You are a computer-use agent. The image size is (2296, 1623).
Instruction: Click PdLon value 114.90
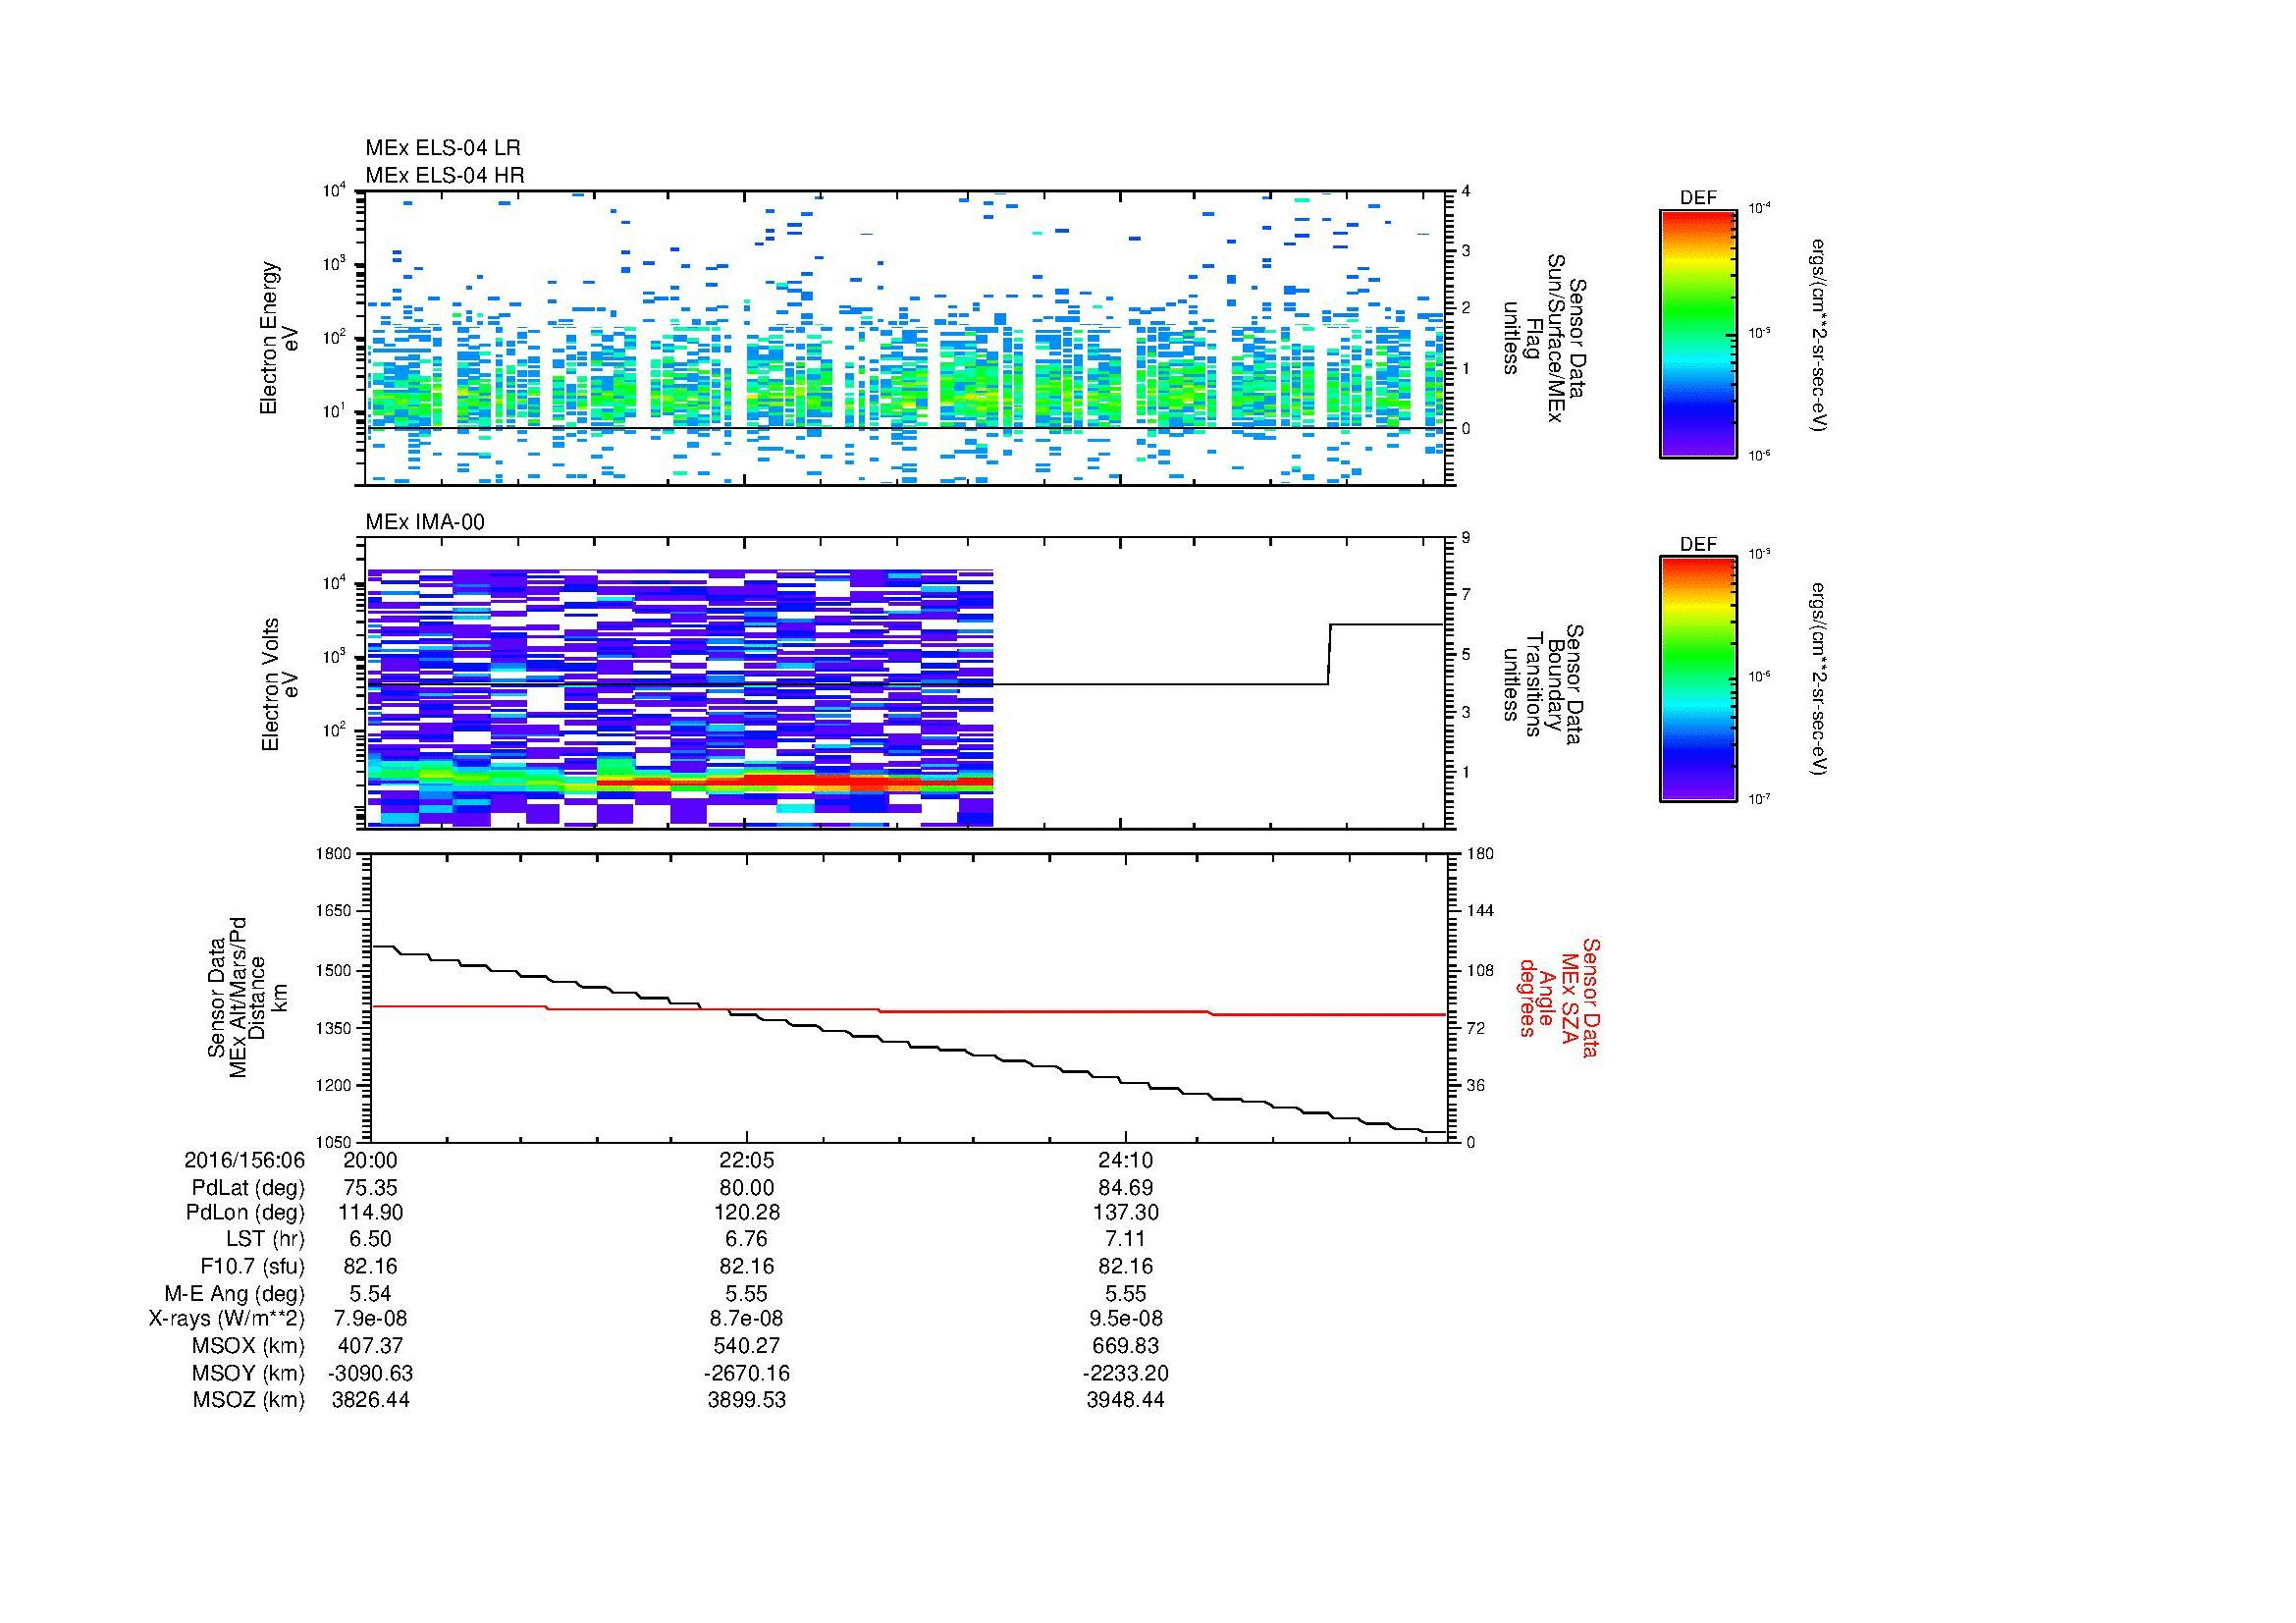pyautogui.click(x=370, y=1213)
